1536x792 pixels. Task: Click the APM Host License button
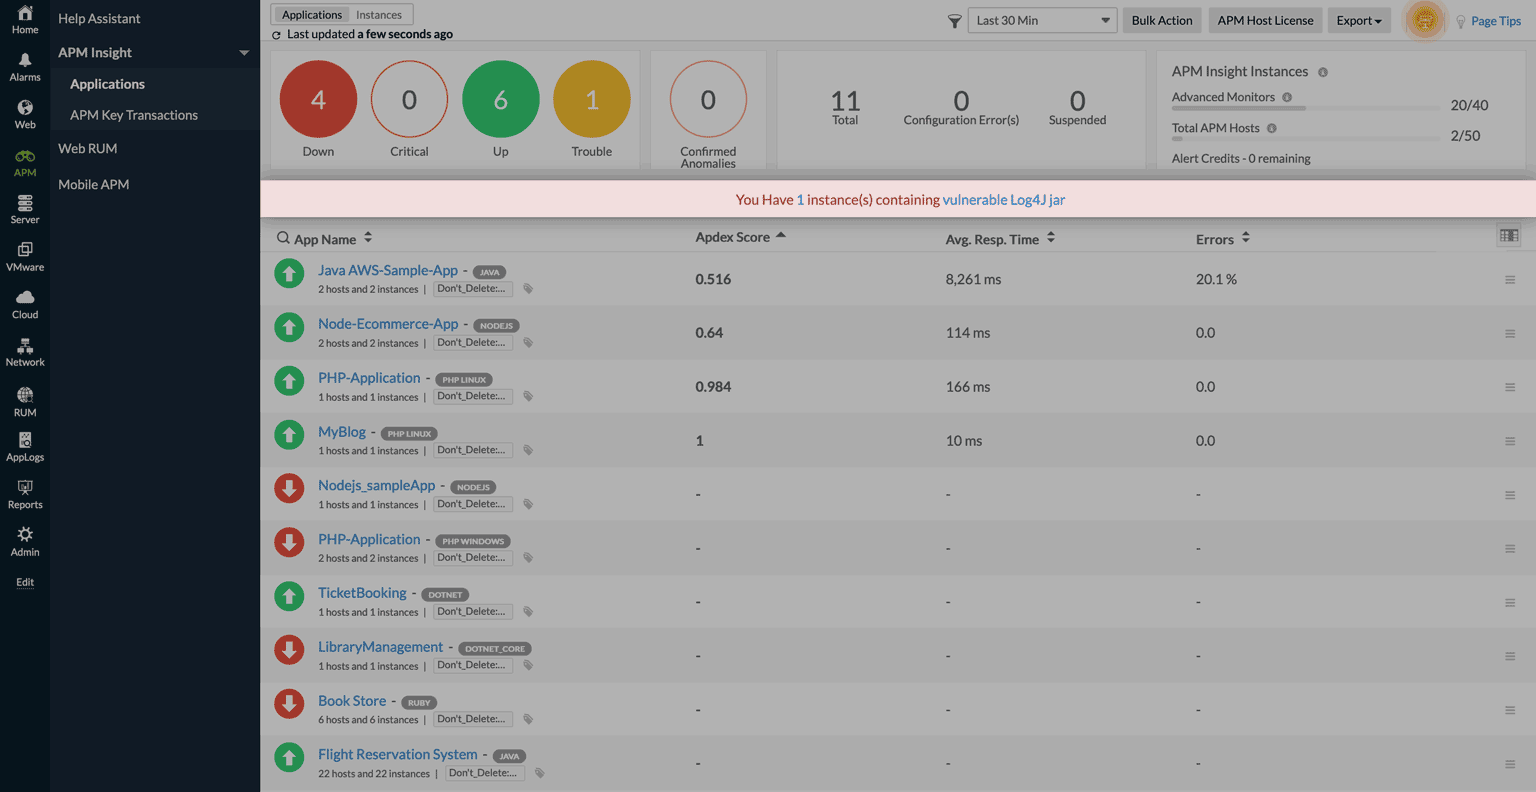coord(1266,20)
